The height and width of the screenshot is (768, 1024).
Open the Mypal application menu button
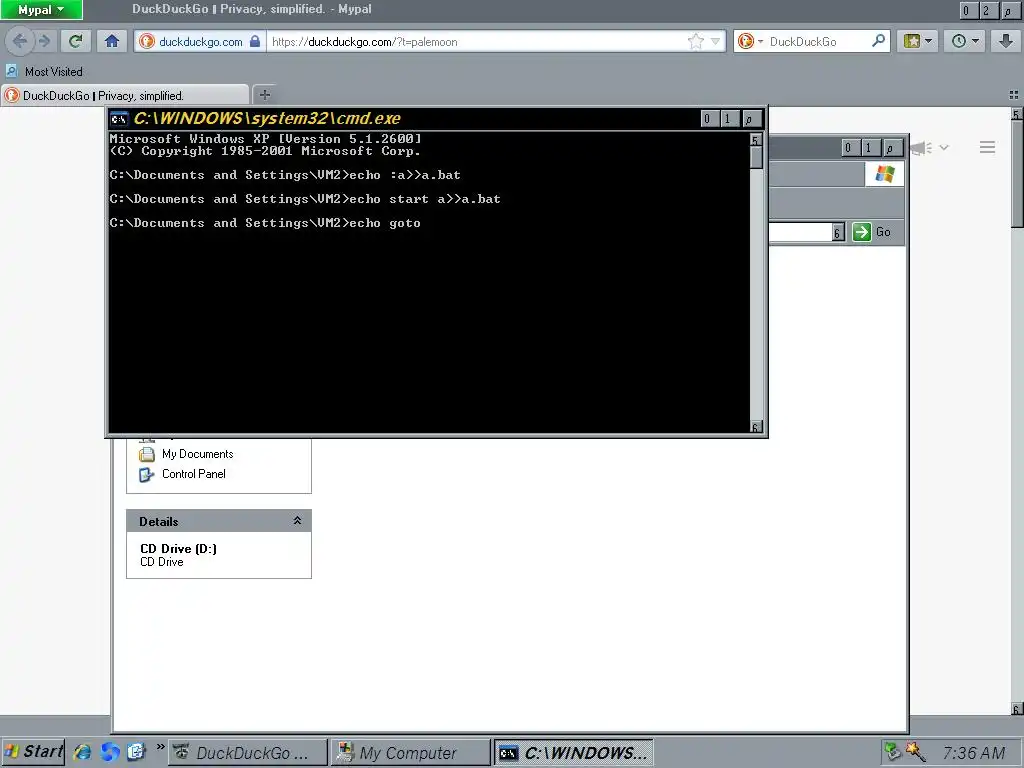click(41, 10)
